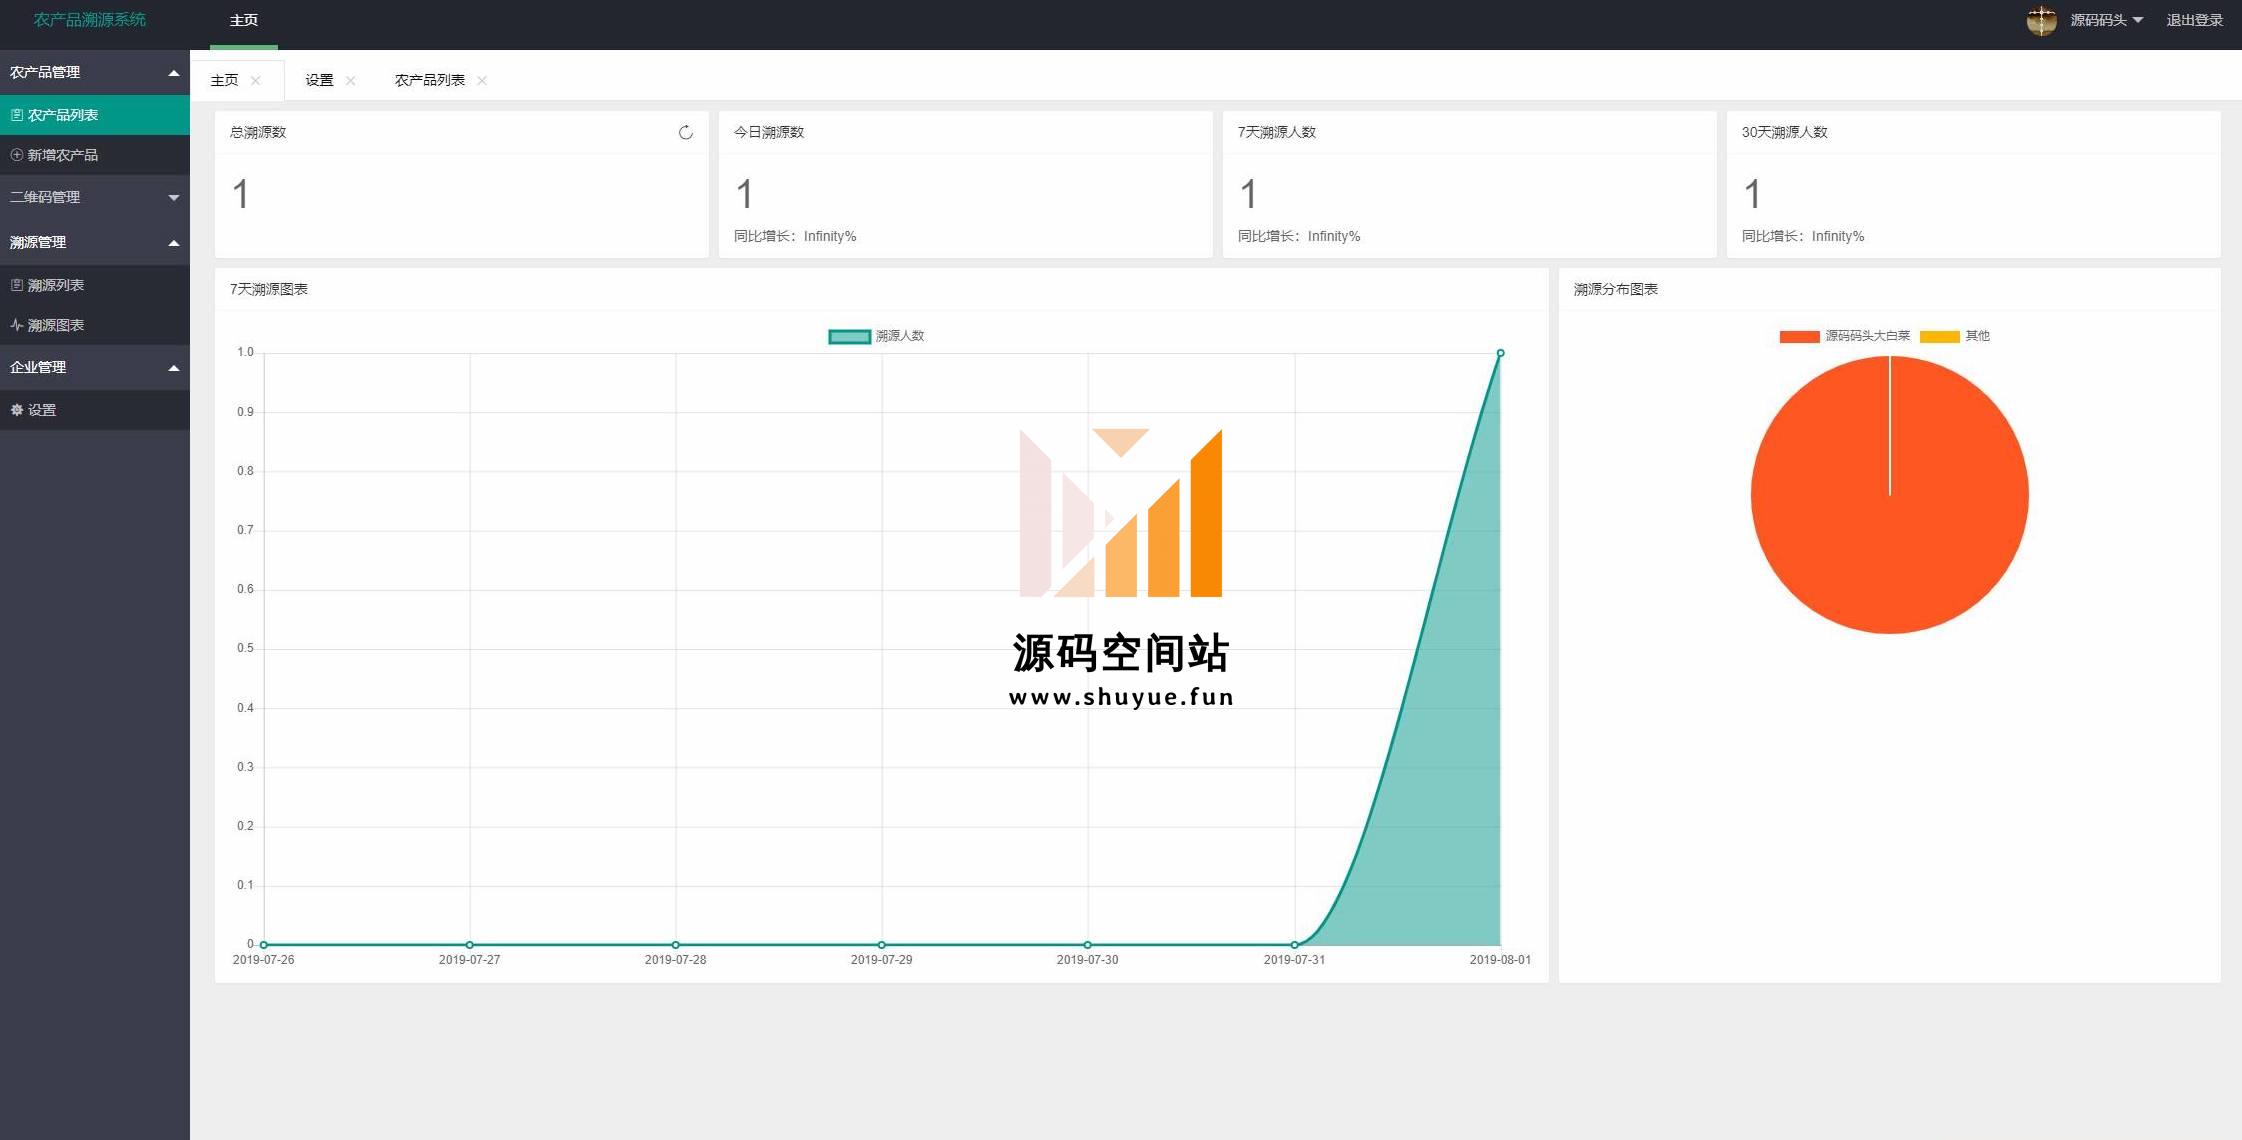Collapse the 企业管理 sidebar group
The image size is (2242, 1140).
(95, 367)
